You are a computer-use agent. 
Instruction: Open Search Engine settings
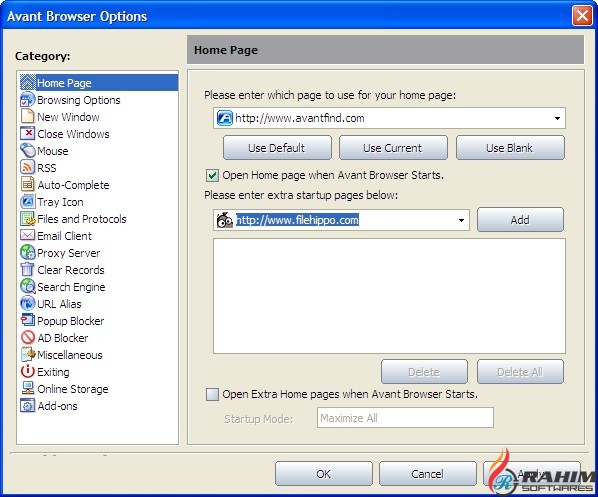click(71, 287)
